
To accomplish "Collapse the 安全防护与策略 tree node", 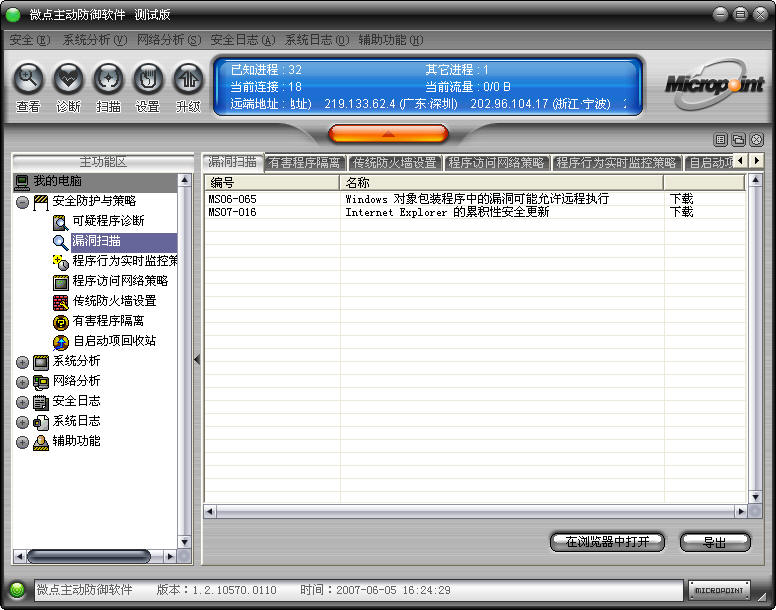I will [22, 202].
